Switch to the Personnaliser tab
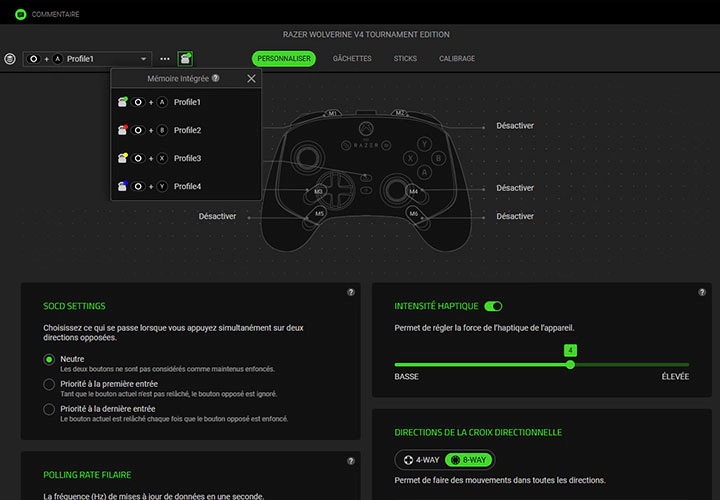 point(284,59)
